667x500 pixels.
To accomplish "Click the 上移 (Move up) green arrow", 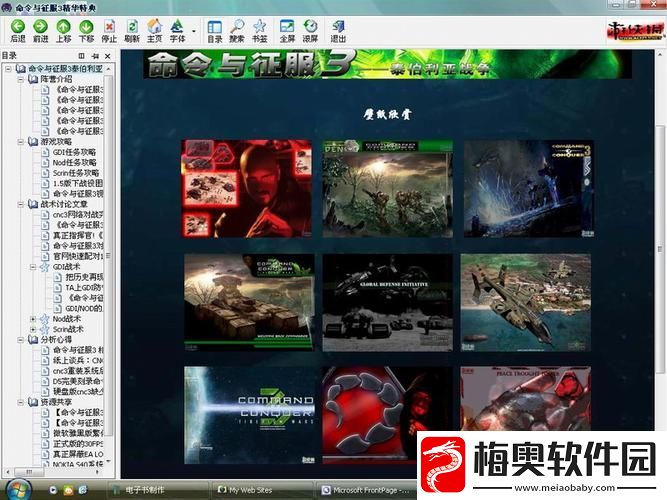I will coord(63,27).
